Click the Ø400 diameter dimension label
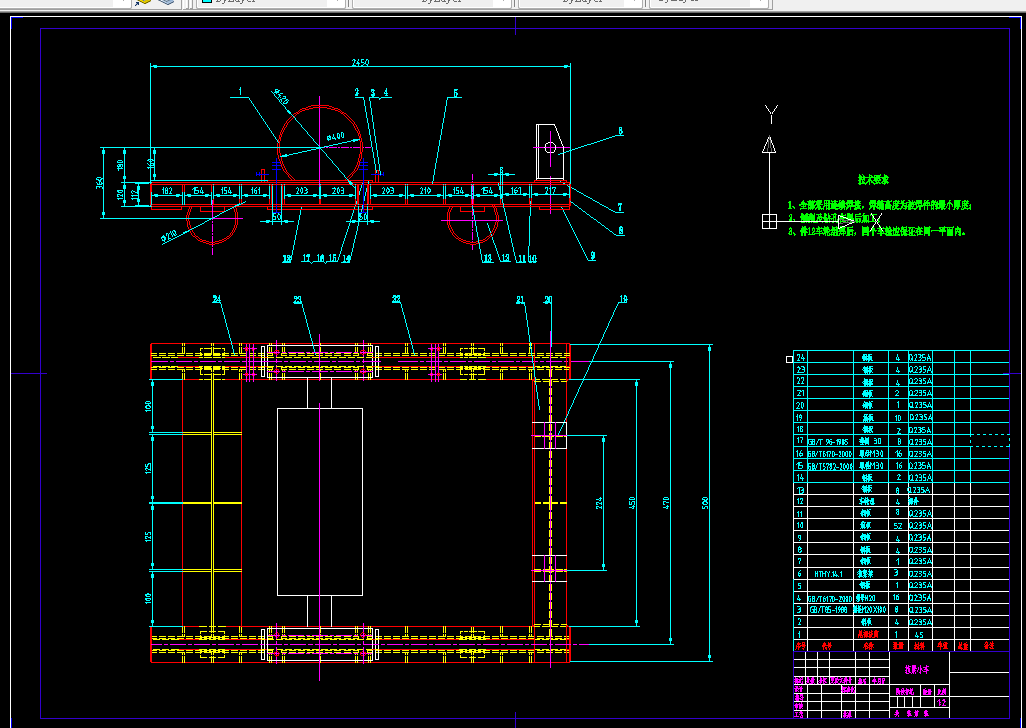 point(335,137)
